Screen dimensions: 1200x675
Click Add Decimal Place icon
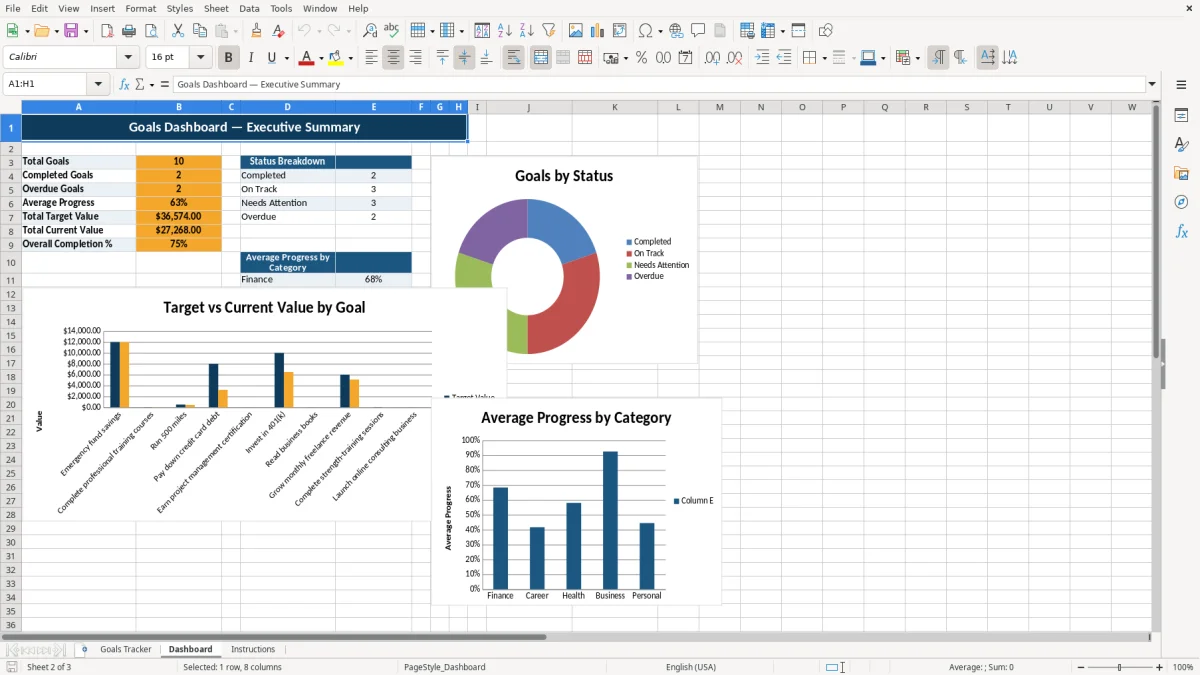coord(712,58)
